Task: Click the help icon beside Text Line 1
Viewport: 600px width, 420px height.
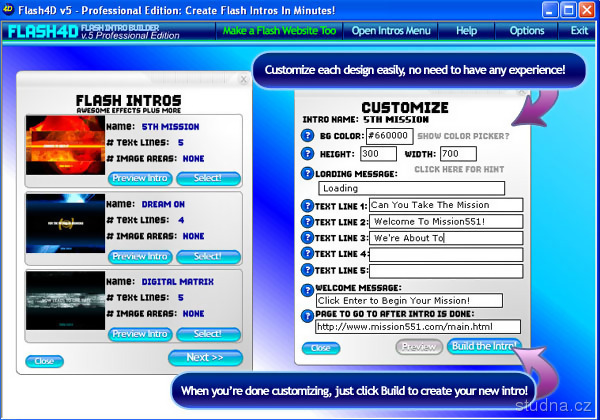Action: pyautogui.click(x=308, y=205)
